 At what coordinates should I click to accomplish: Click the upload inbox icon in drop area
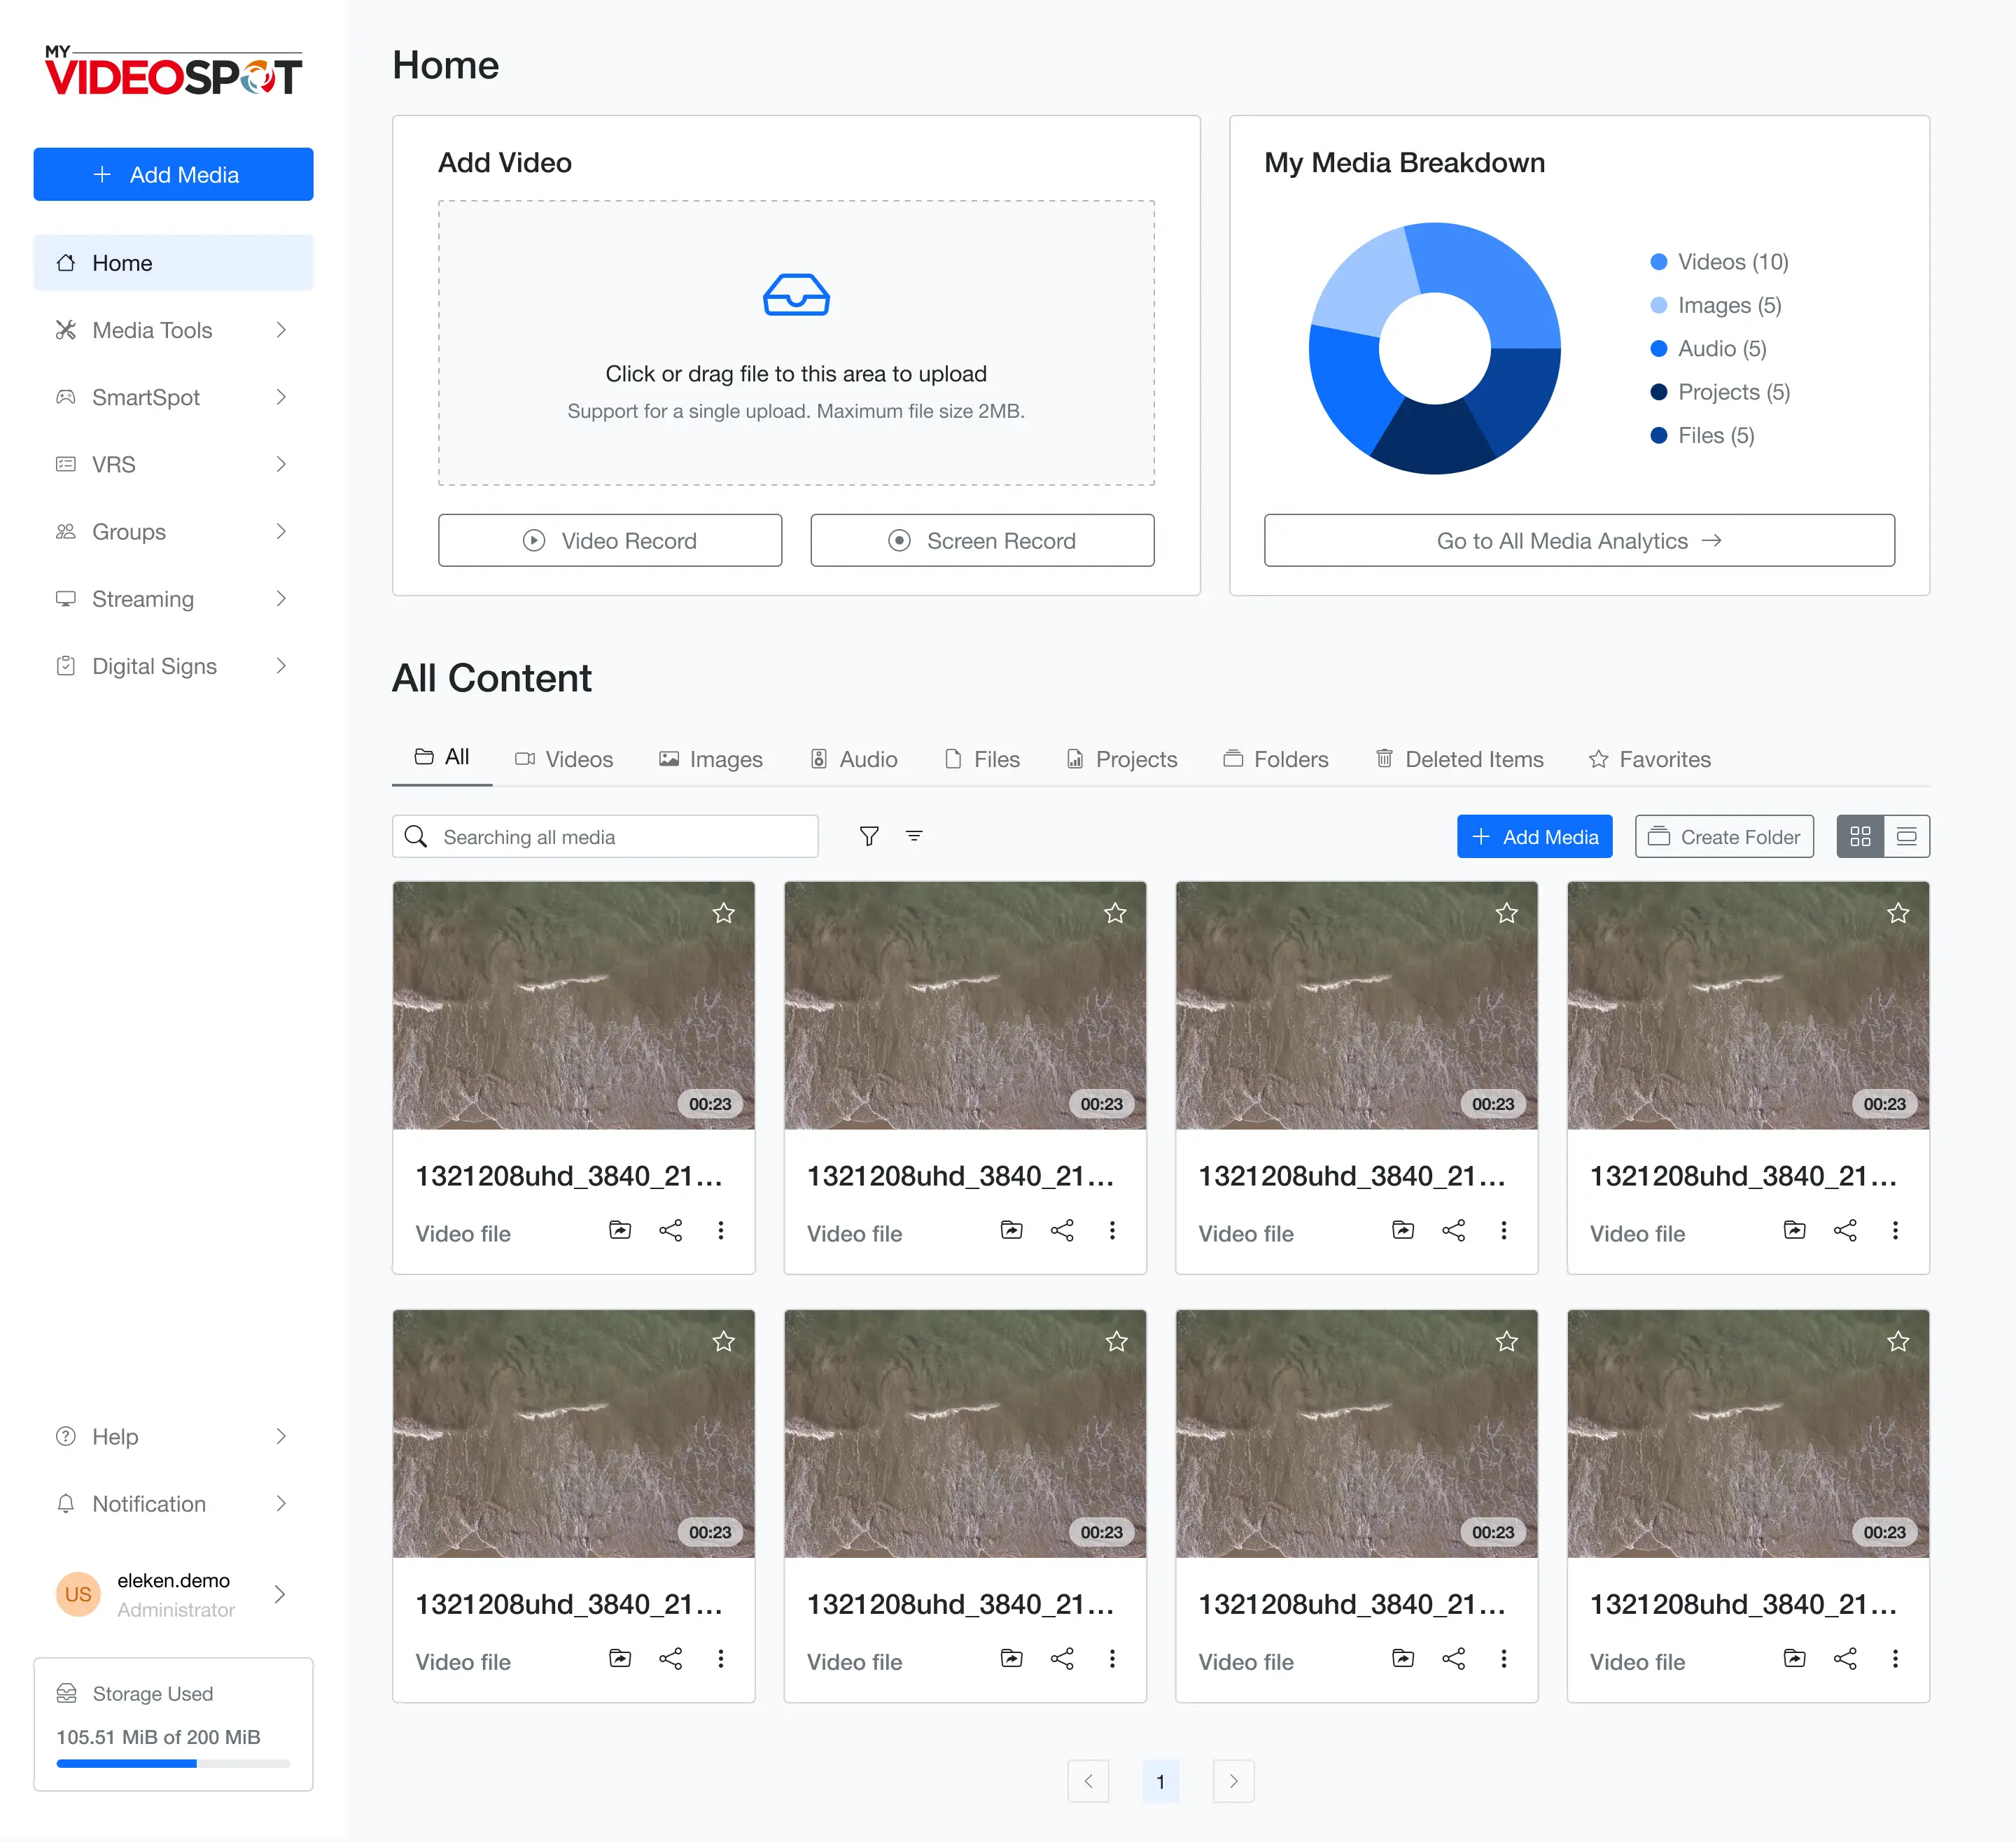tap(796, 295)
